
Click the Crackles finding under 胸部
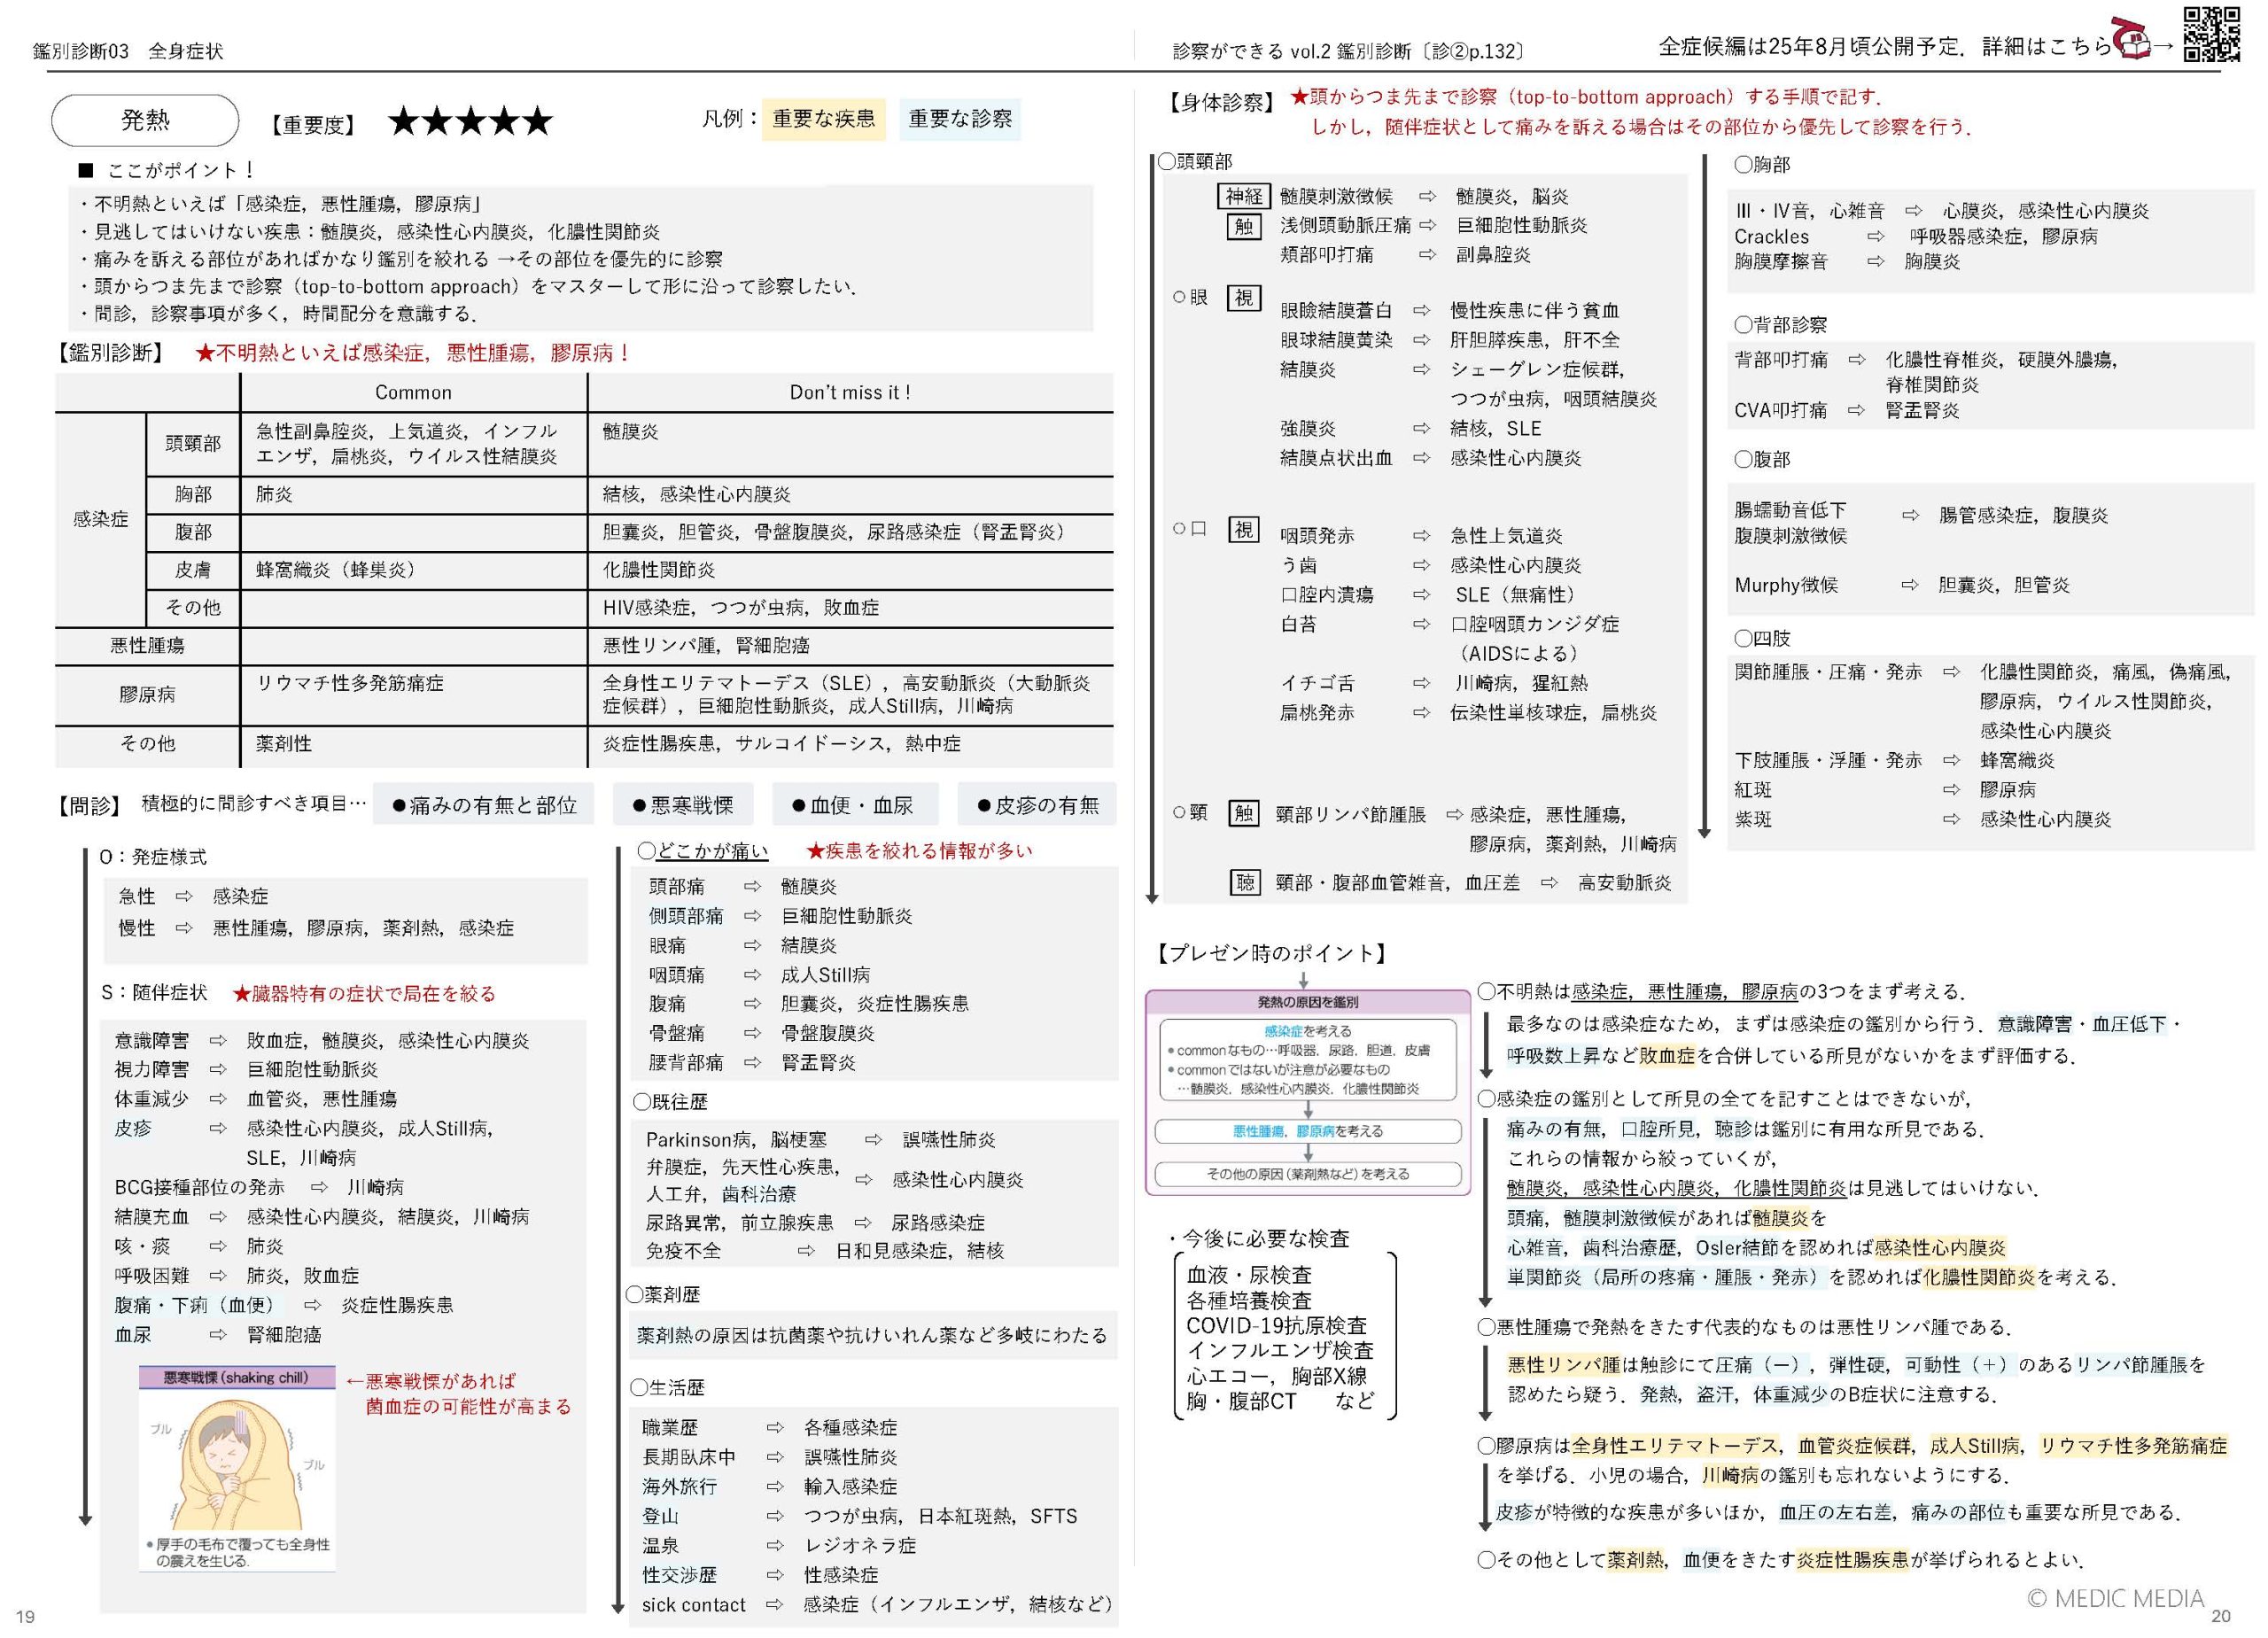[x=1771, y=237]
